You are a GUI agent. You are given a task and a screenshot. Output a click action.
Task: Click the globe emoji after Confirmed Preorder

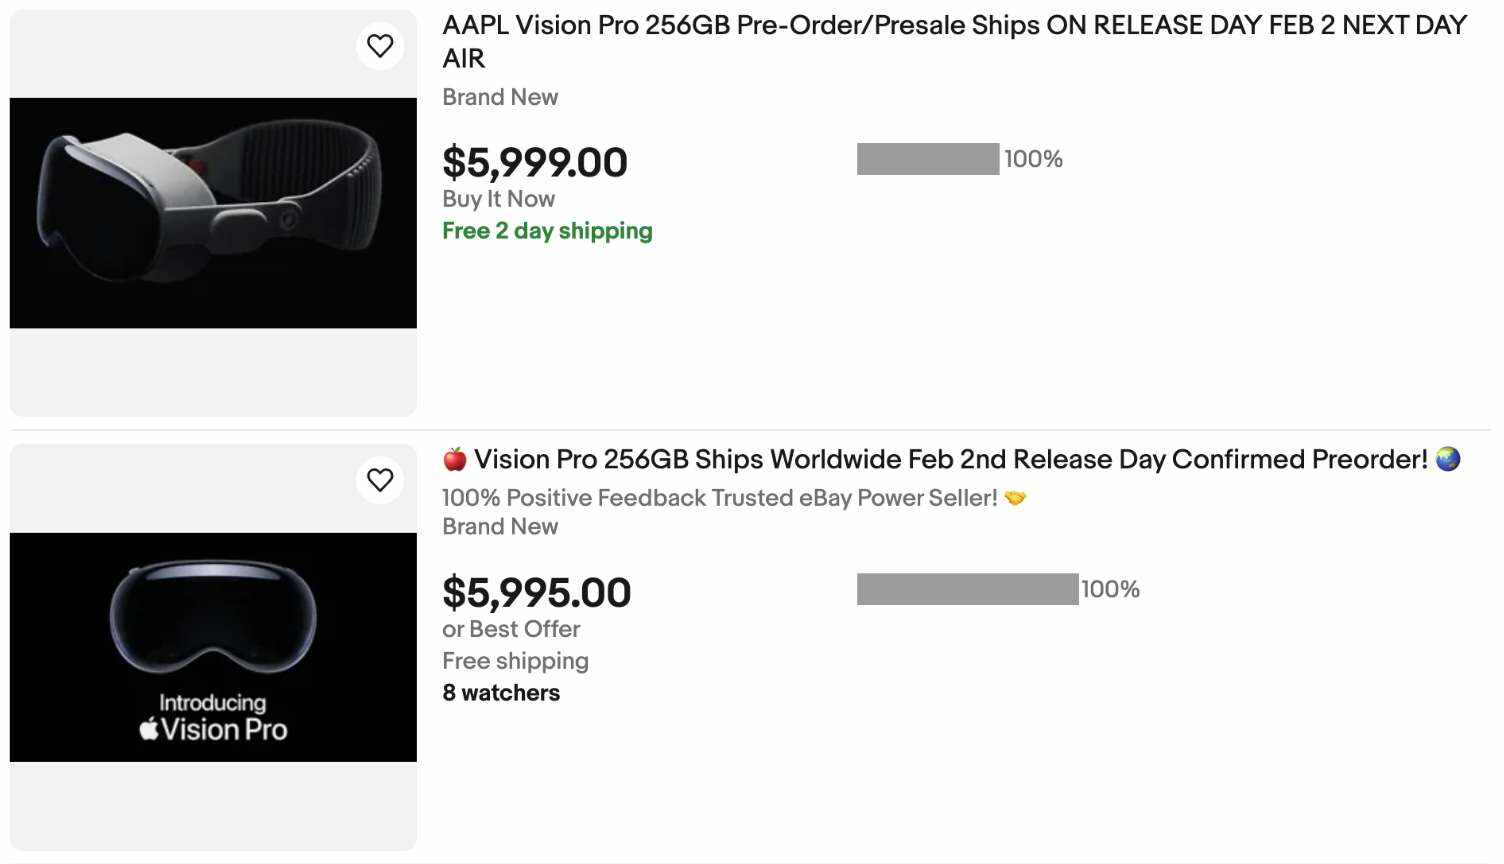[1447, 459]
